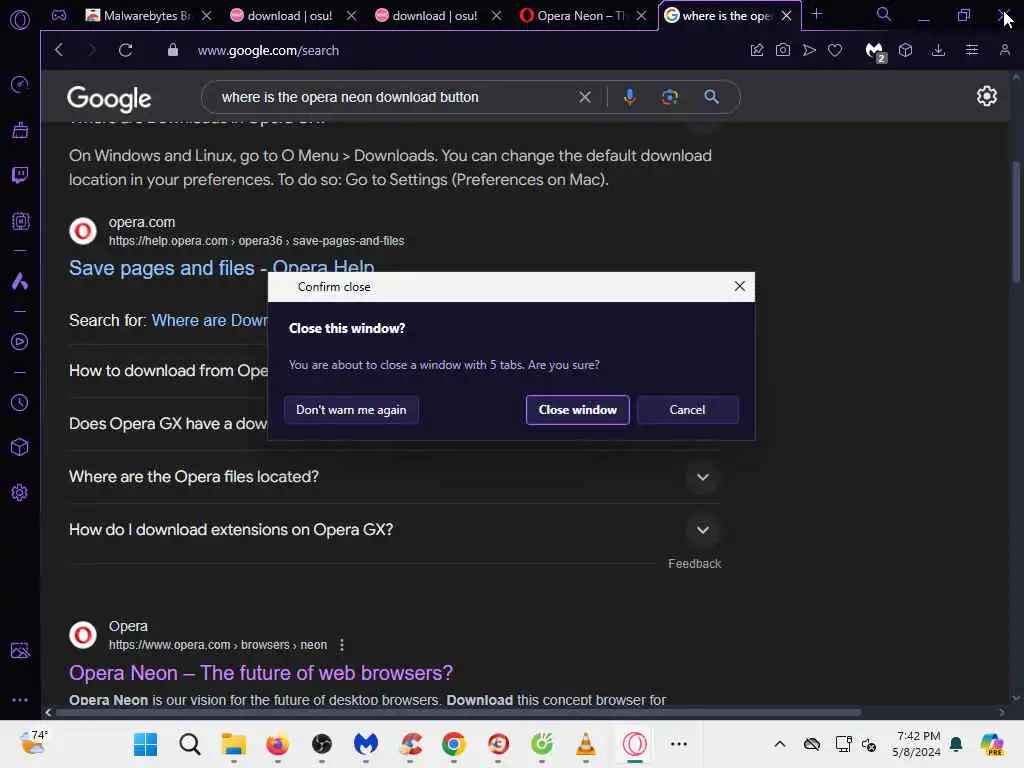Screen dimensions: 1024x768
Task: Open a new tab with plus button
Action: [x=816, y=14]
